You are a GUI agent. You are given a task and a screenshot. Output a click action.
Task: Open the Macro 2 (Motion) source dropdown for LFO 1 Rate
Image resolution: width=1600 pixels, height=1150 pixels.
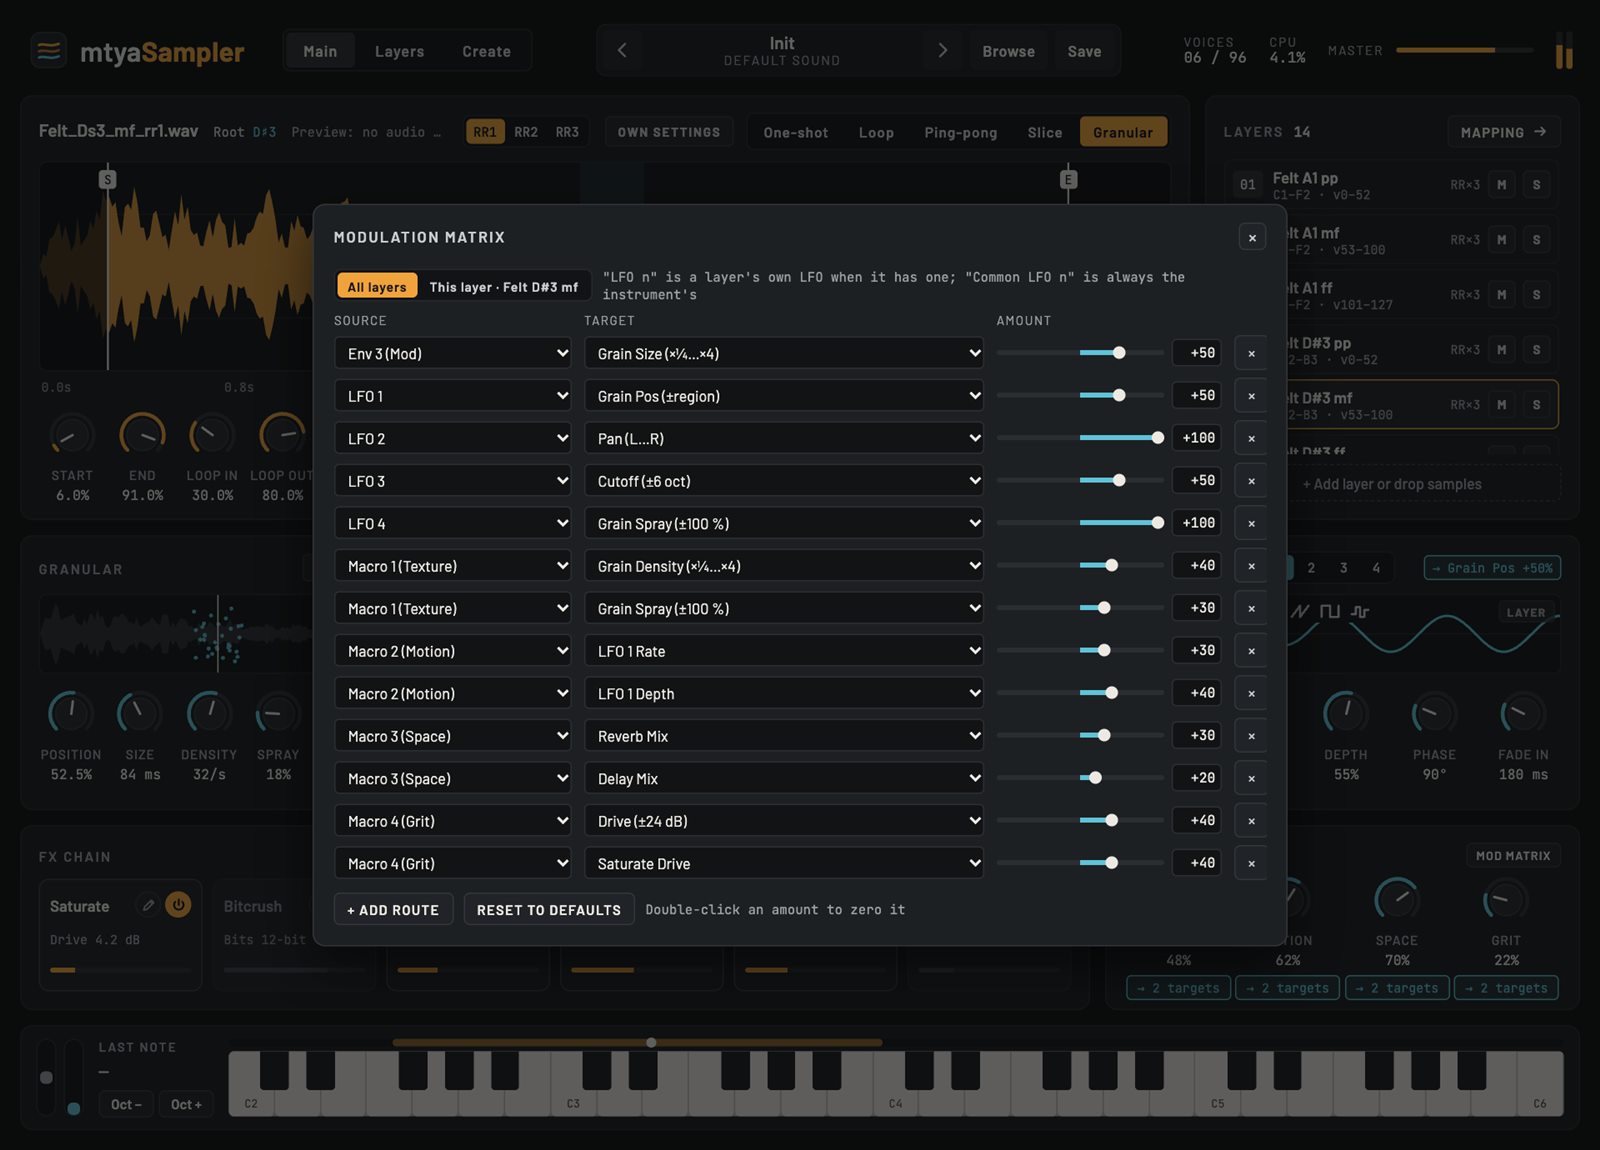tap(453, 651)
